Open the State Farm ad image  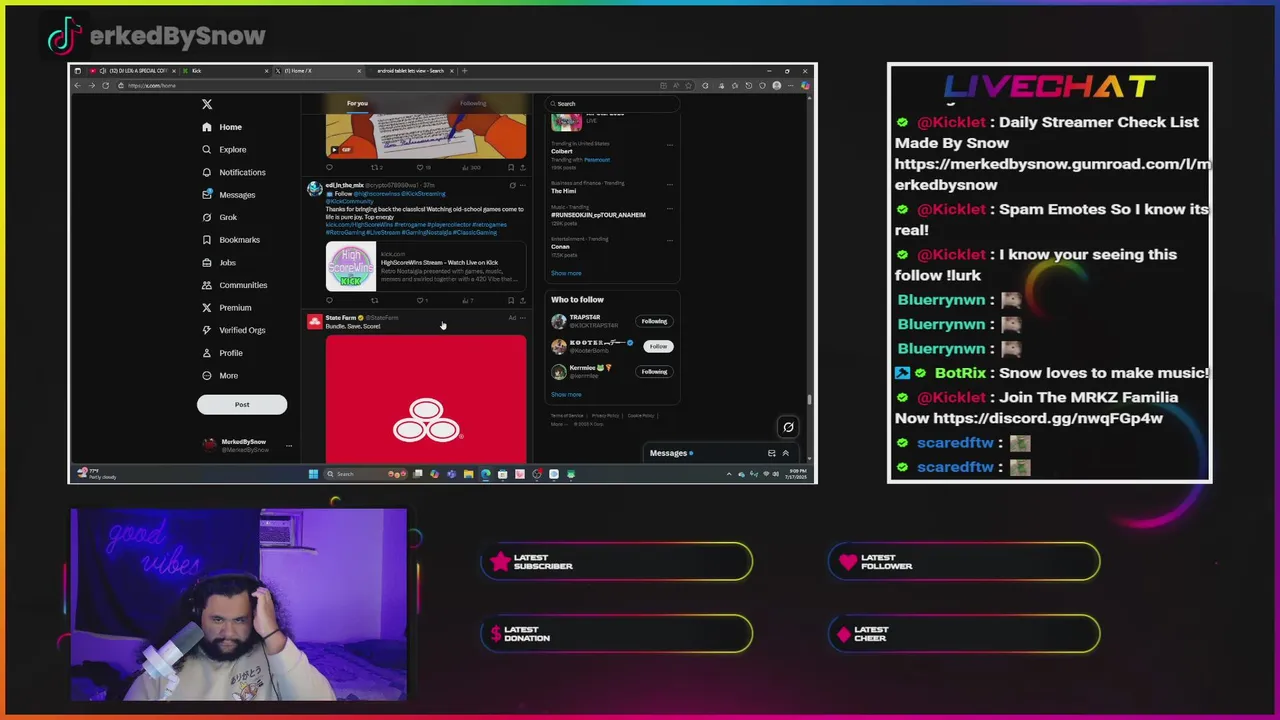pos(425,399)
